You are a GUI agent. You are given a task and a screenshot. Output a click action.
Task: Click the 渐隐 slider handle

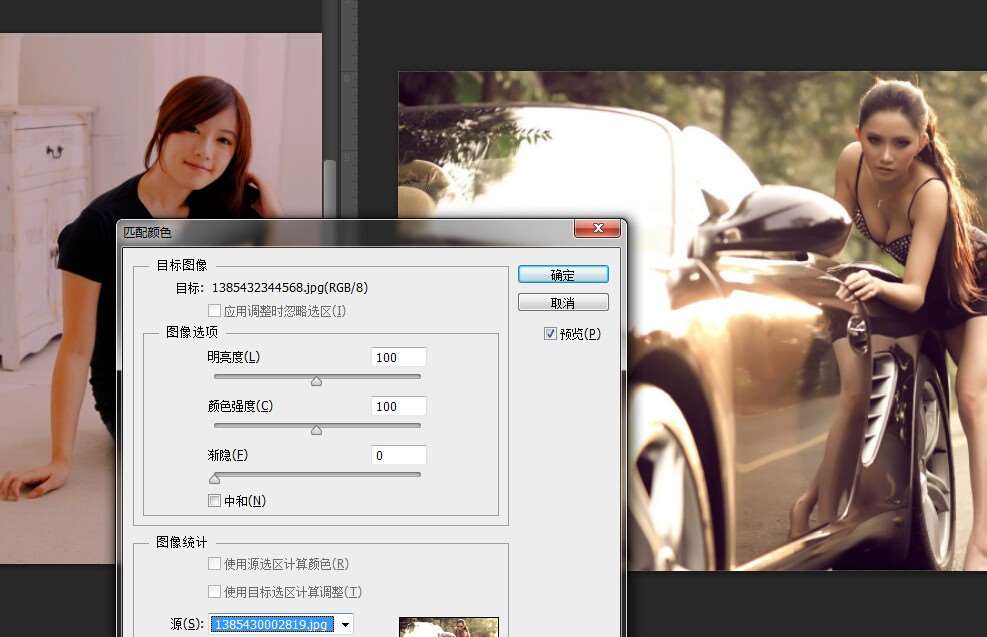(214, 478)
